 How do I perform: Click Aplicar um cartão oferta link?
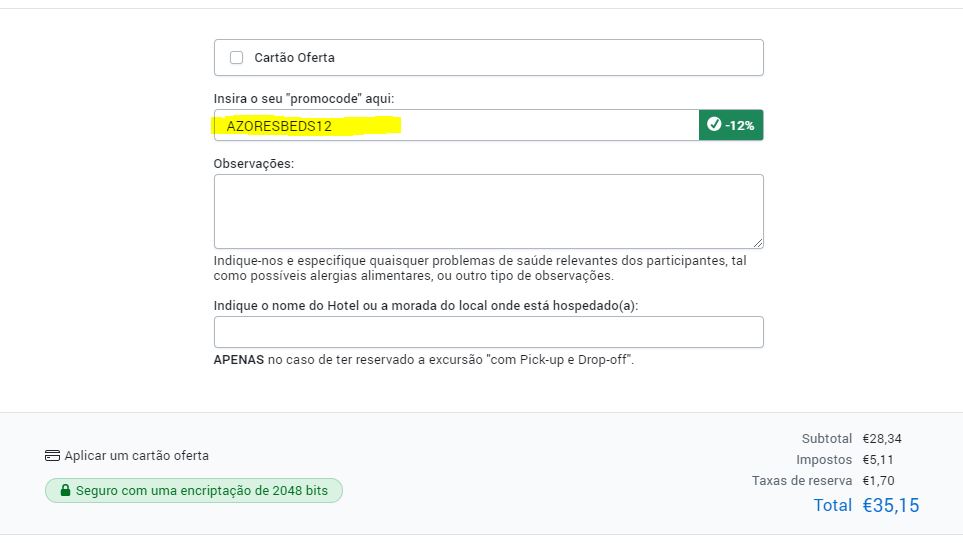coord(136,456)
